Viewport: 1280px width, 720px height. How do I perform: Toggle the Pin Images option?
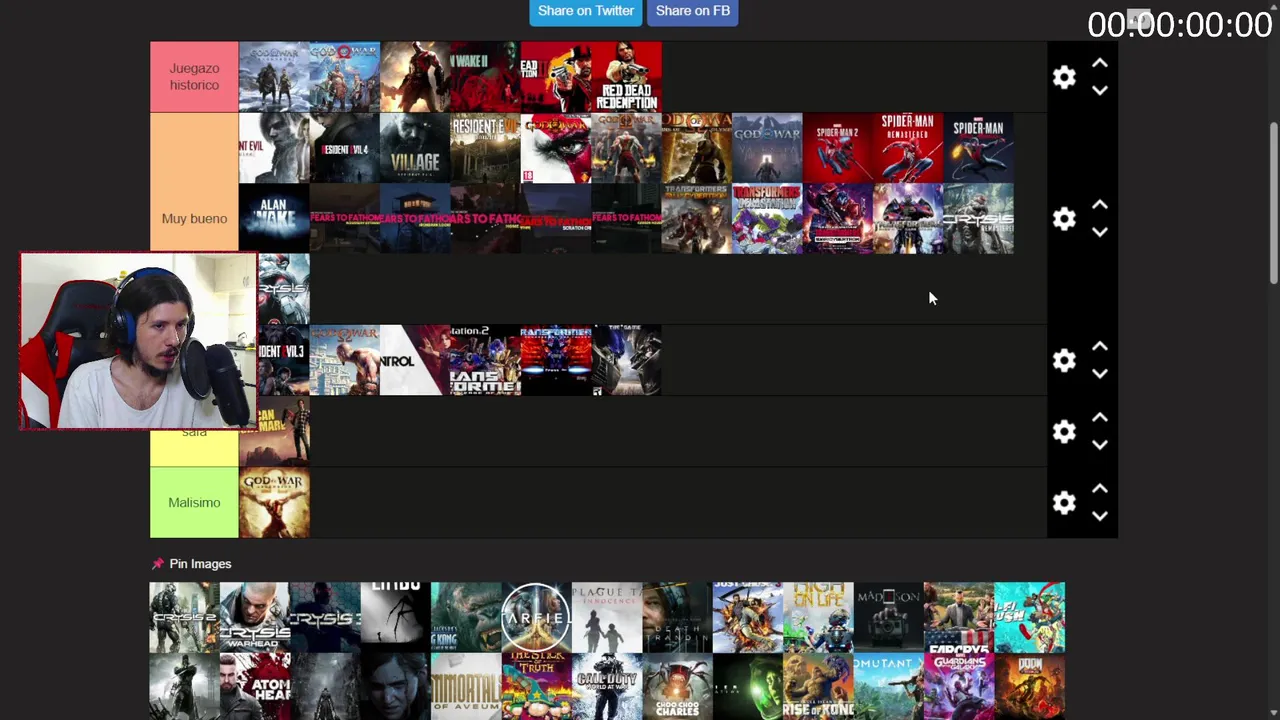pyautogui.click(x=191, y=564)
